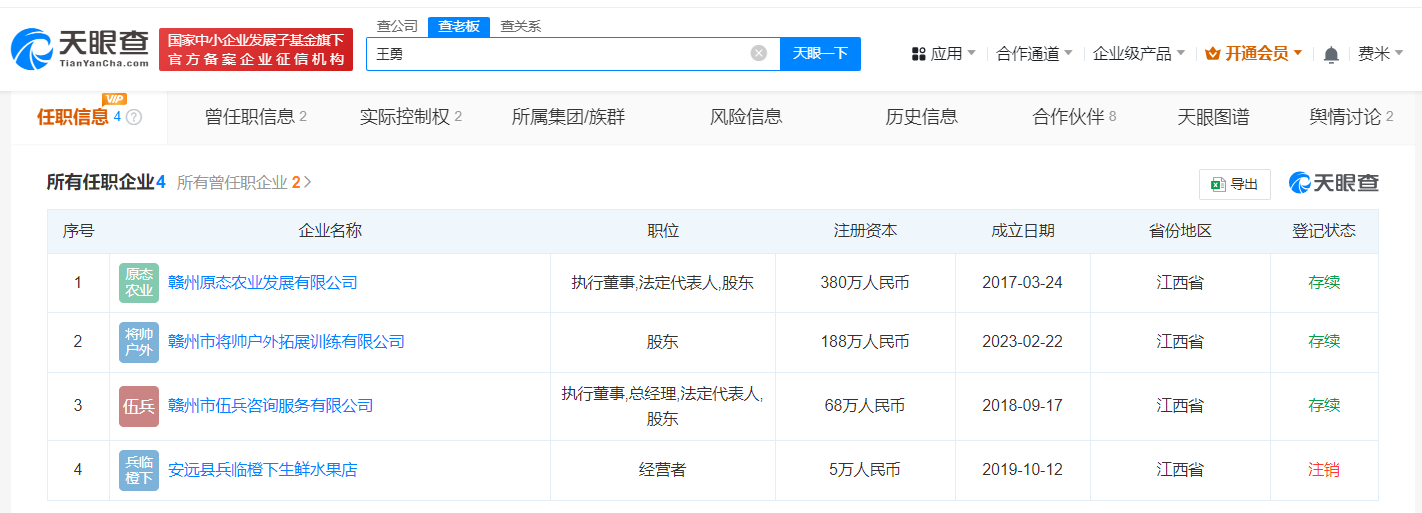Open the 开通会员 membership dropdown

pos(1254,54)
